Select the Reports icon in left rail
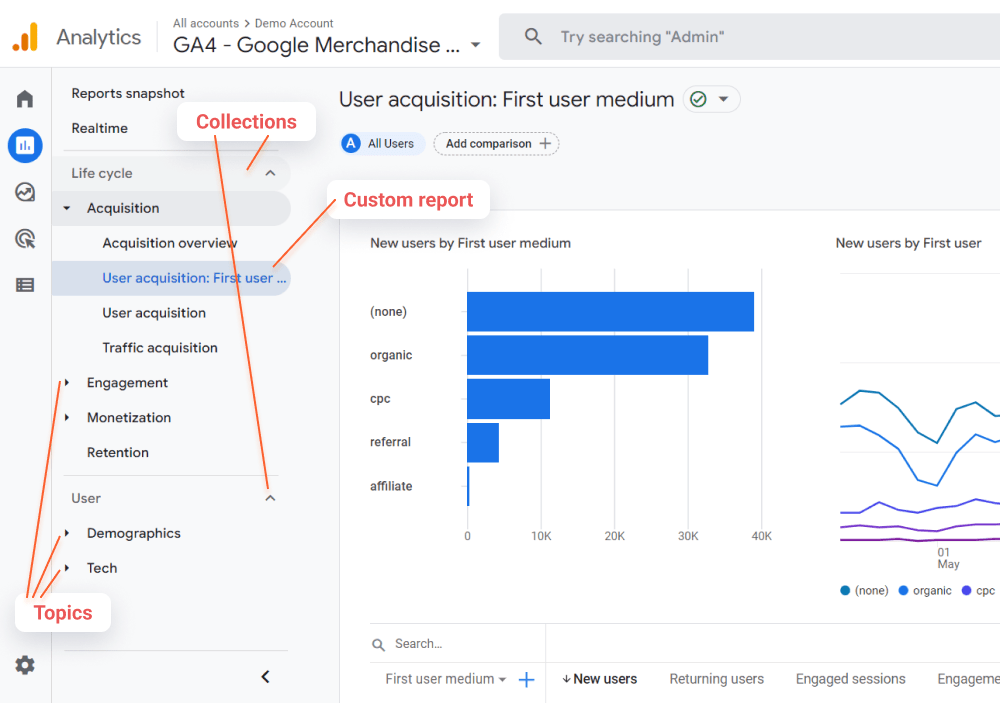Screen dimensions: 1000x703 25,145
